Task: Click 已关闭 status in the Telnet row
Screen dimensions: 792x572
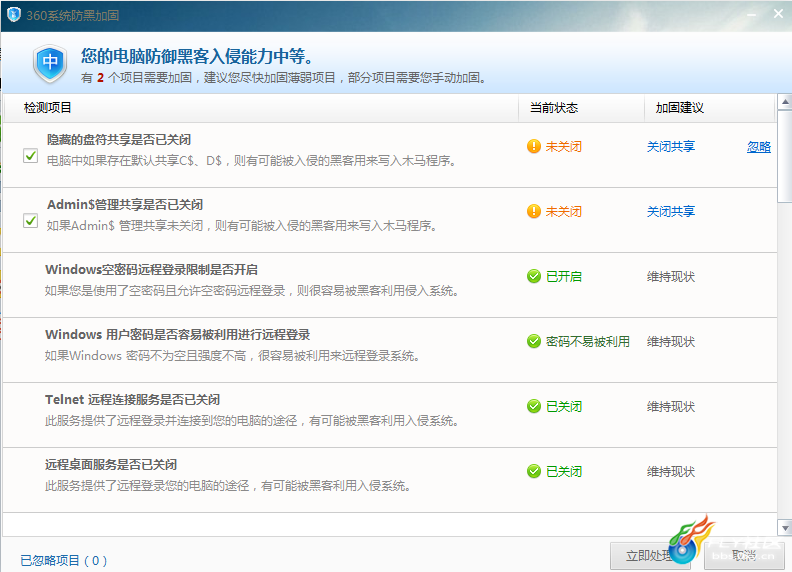Action: [564, 406]
